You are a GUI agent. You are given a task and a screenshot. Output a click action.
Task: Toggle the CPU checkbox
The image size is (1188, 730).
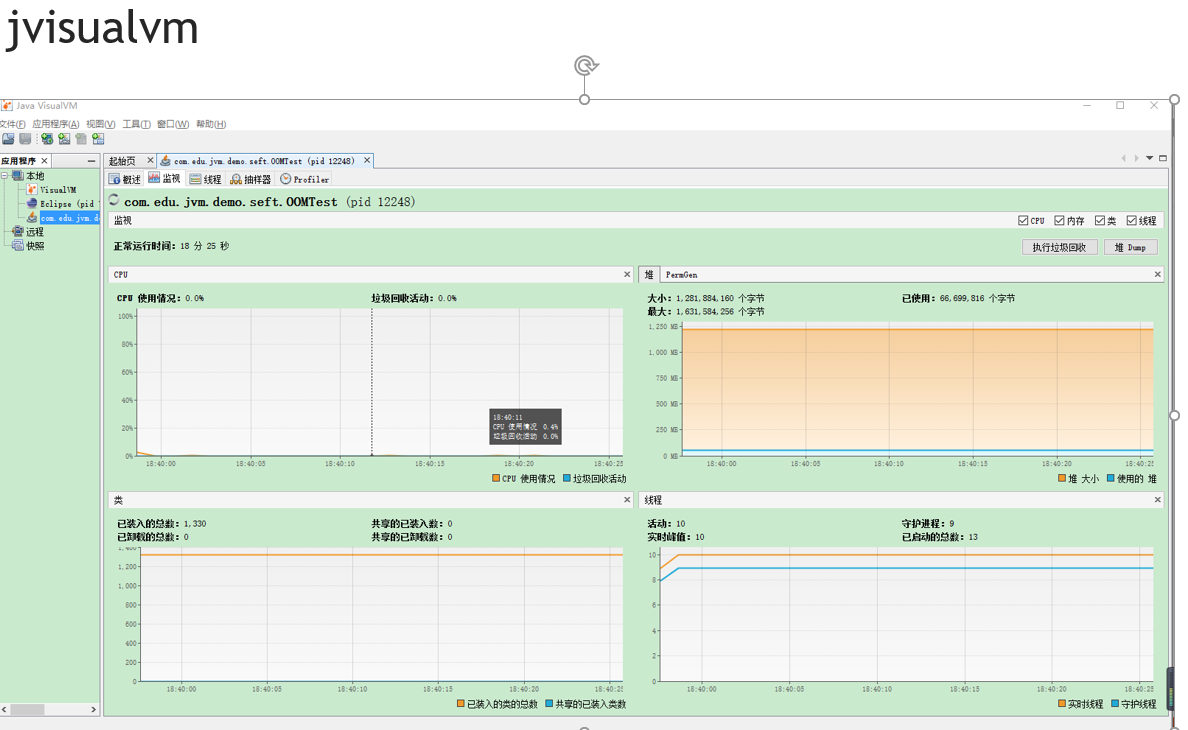tap(1024, 220)
